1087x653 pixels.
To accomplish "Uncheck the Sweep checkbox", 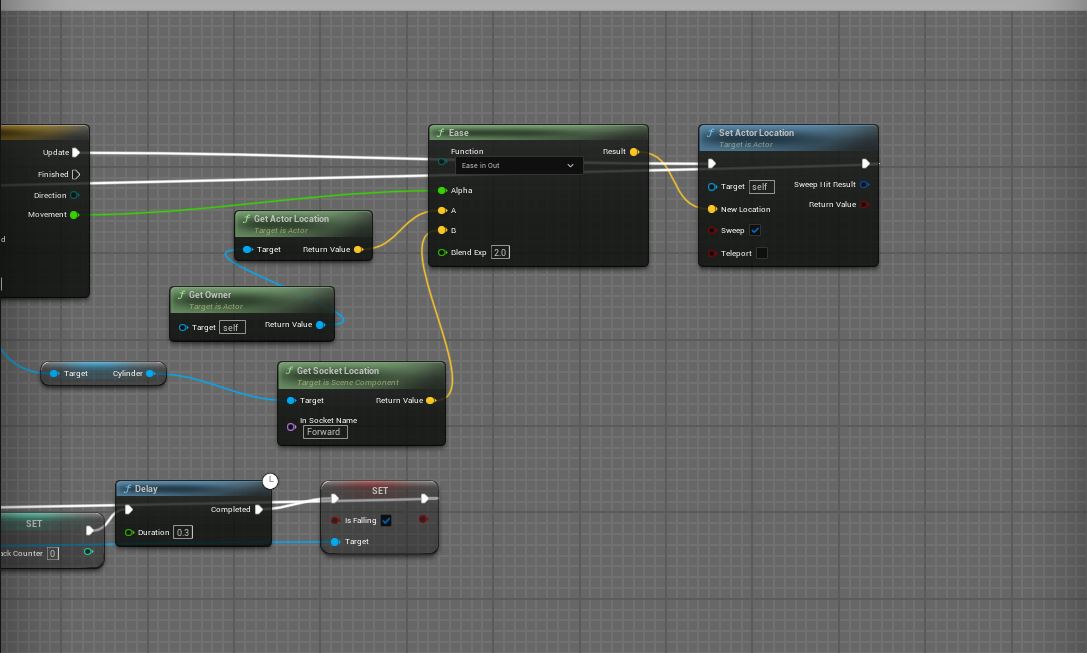I will 755,231.
